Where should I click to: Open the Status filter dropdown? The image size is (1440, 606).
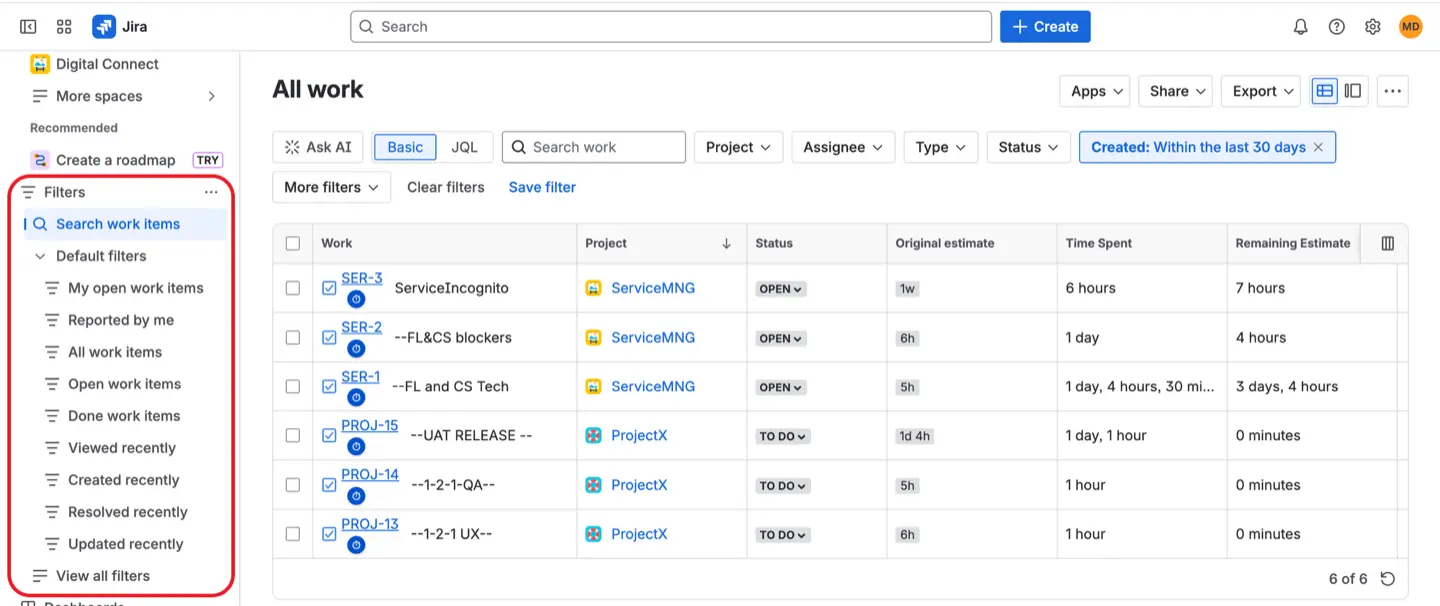point(1028,147)
